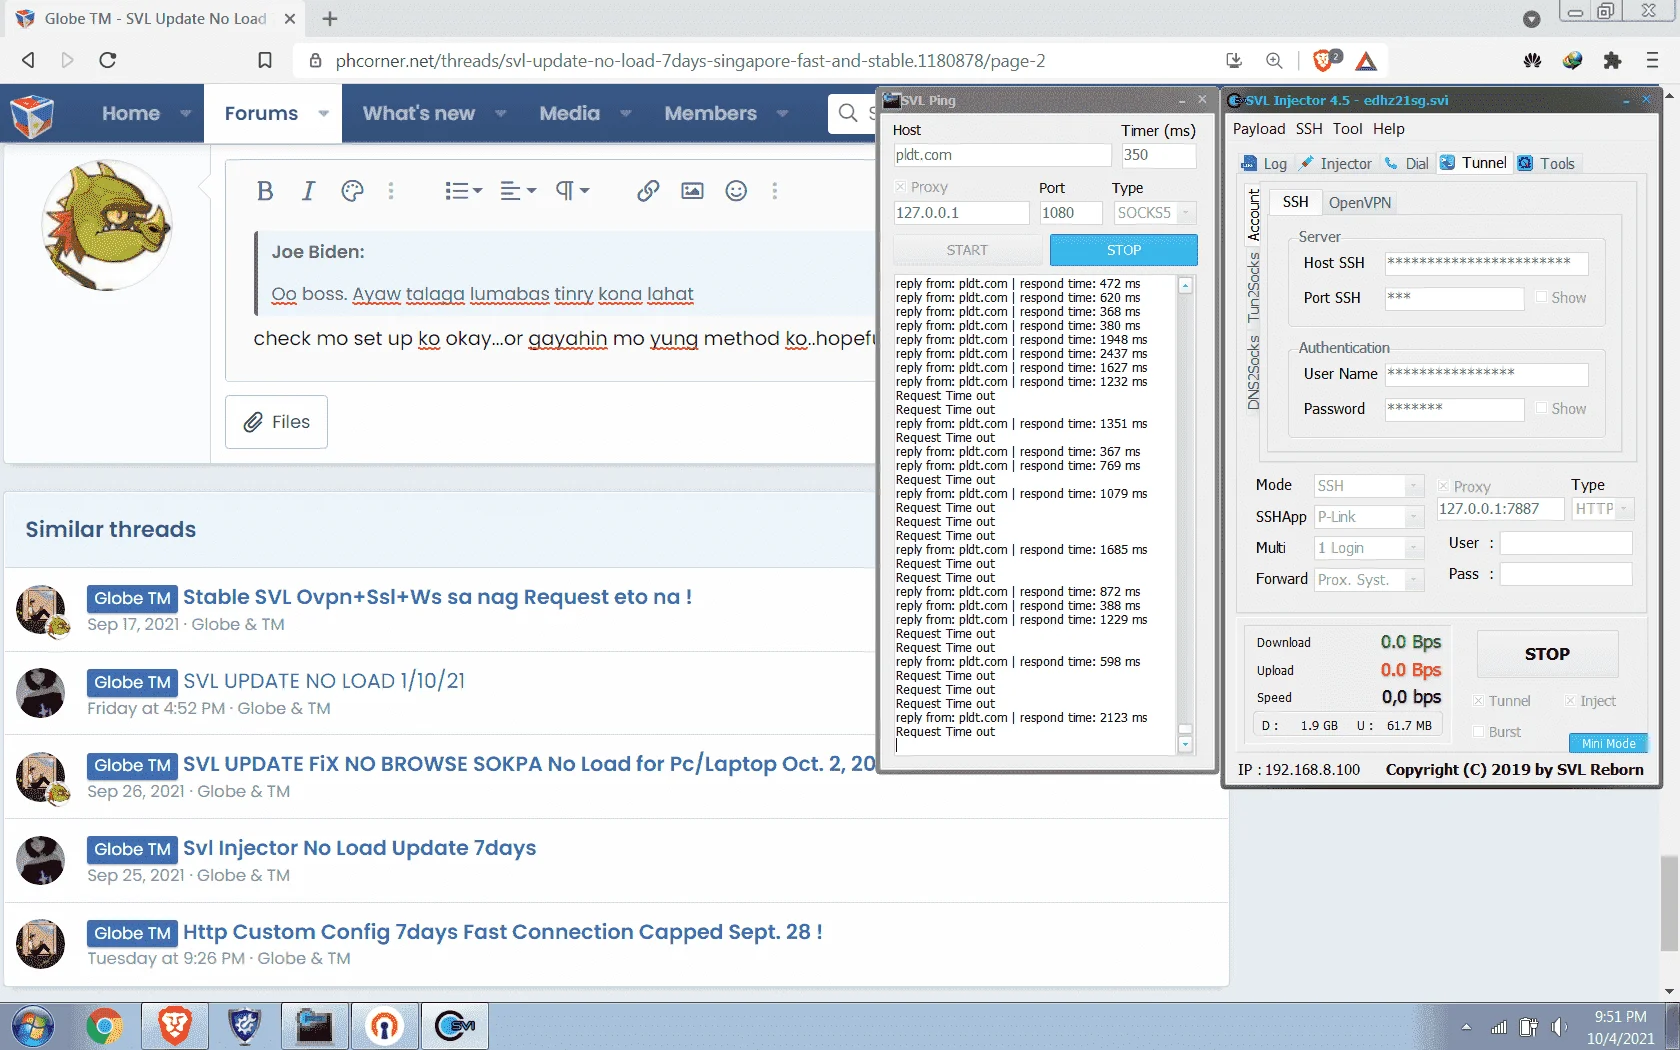Toggle Tunnel checkbox in SVL Injector
This screenshot has width=1680, height=1050.
click(1478, 701)
